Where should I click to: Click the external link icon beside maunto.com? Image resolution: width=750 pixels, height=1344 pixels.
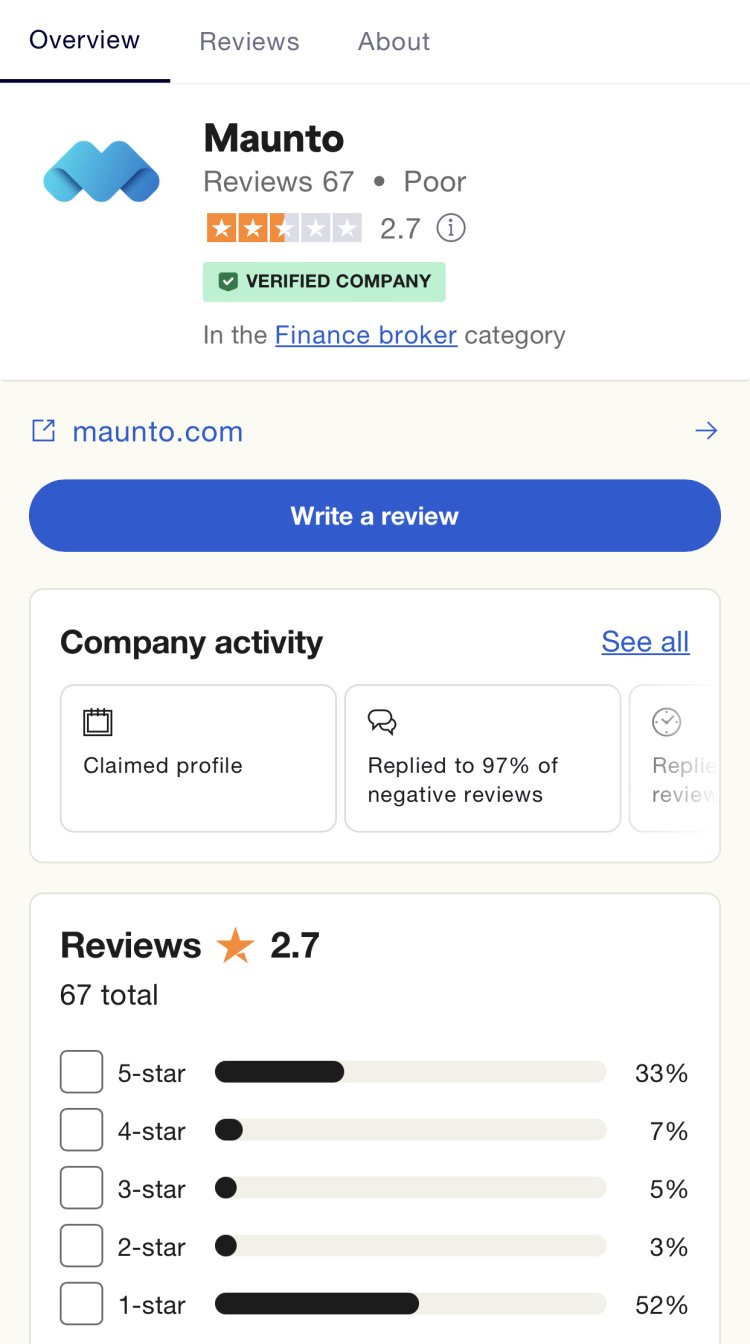tap(43, 431)
